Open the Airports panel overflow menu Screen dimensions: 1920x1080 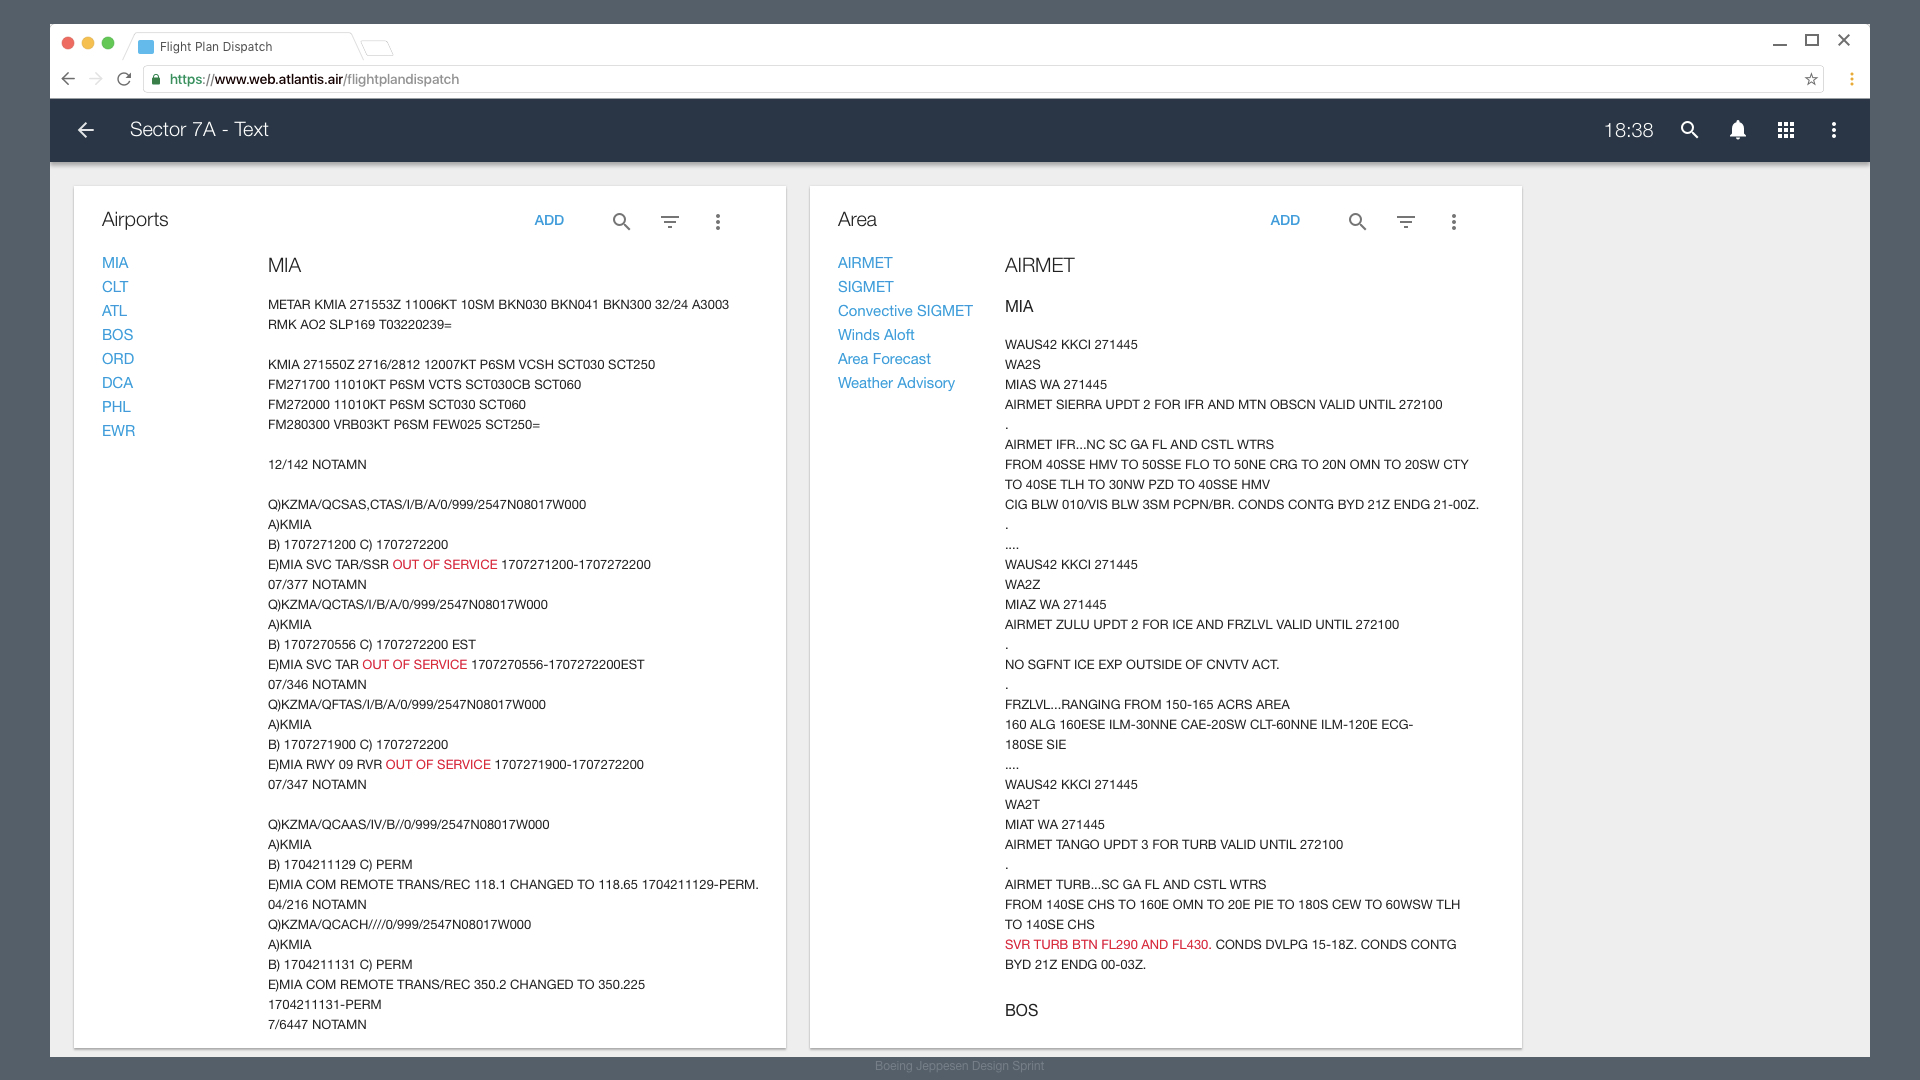(x=718, y=221)
